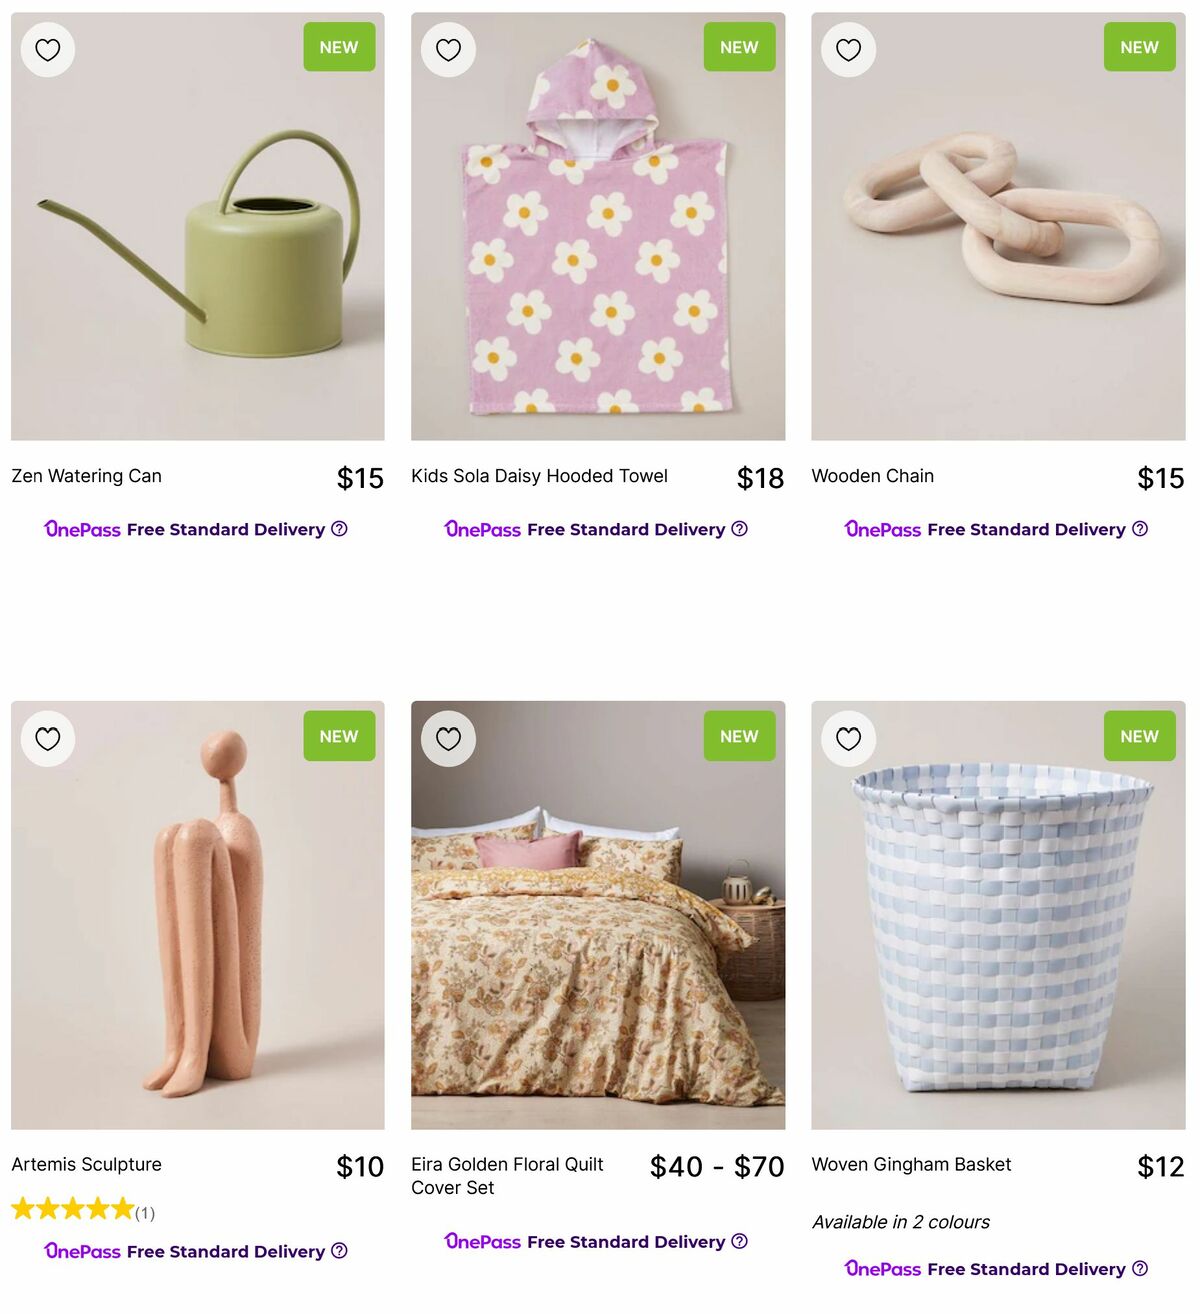This screenshot has height=1314, width=1200.
Task: Open delivery info tooltip for Zen Watering Can
Action: click(x=340, y=529)
